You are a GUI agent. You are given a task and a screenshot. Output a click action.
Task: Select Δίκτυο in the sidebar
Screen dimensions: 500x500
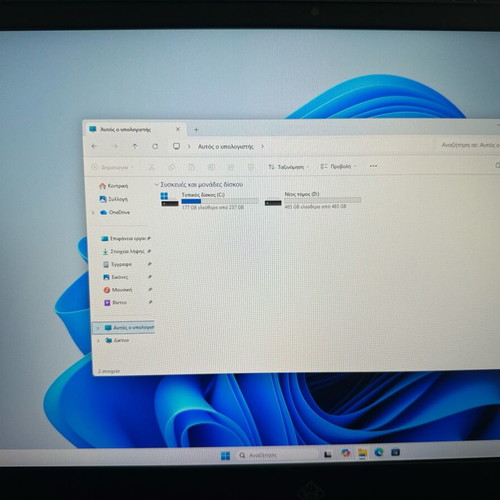point(117,340)
